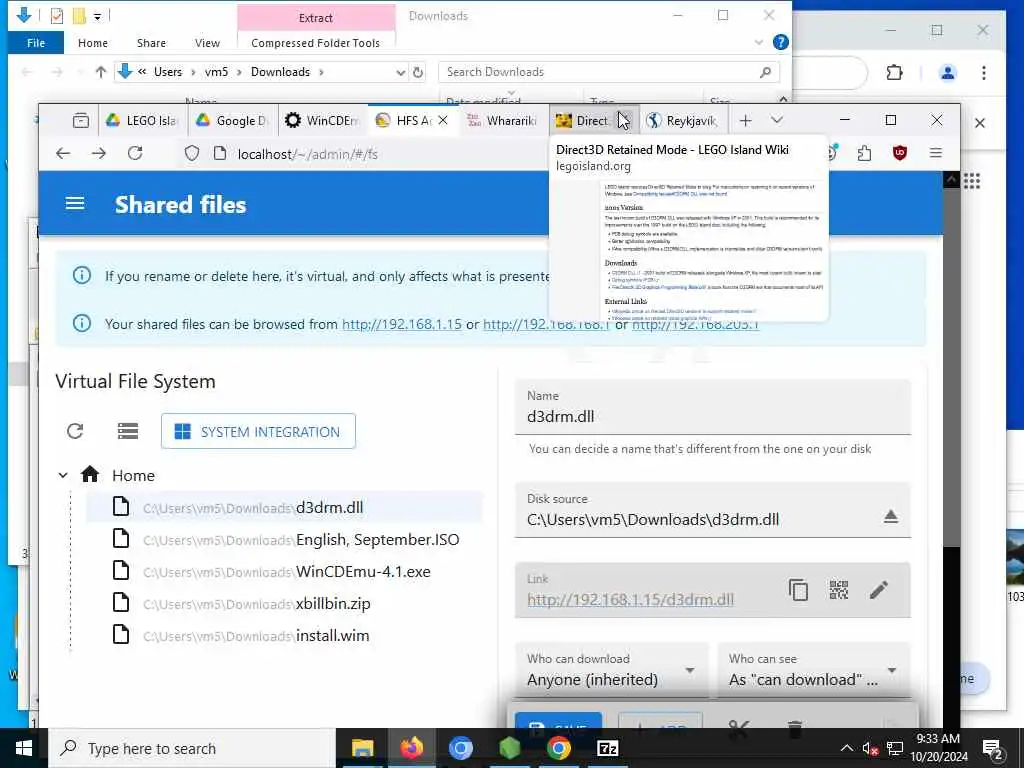Select the Home folder in the tree
This screenshot has height=768, width=1024.
click(x=133, y=475)
